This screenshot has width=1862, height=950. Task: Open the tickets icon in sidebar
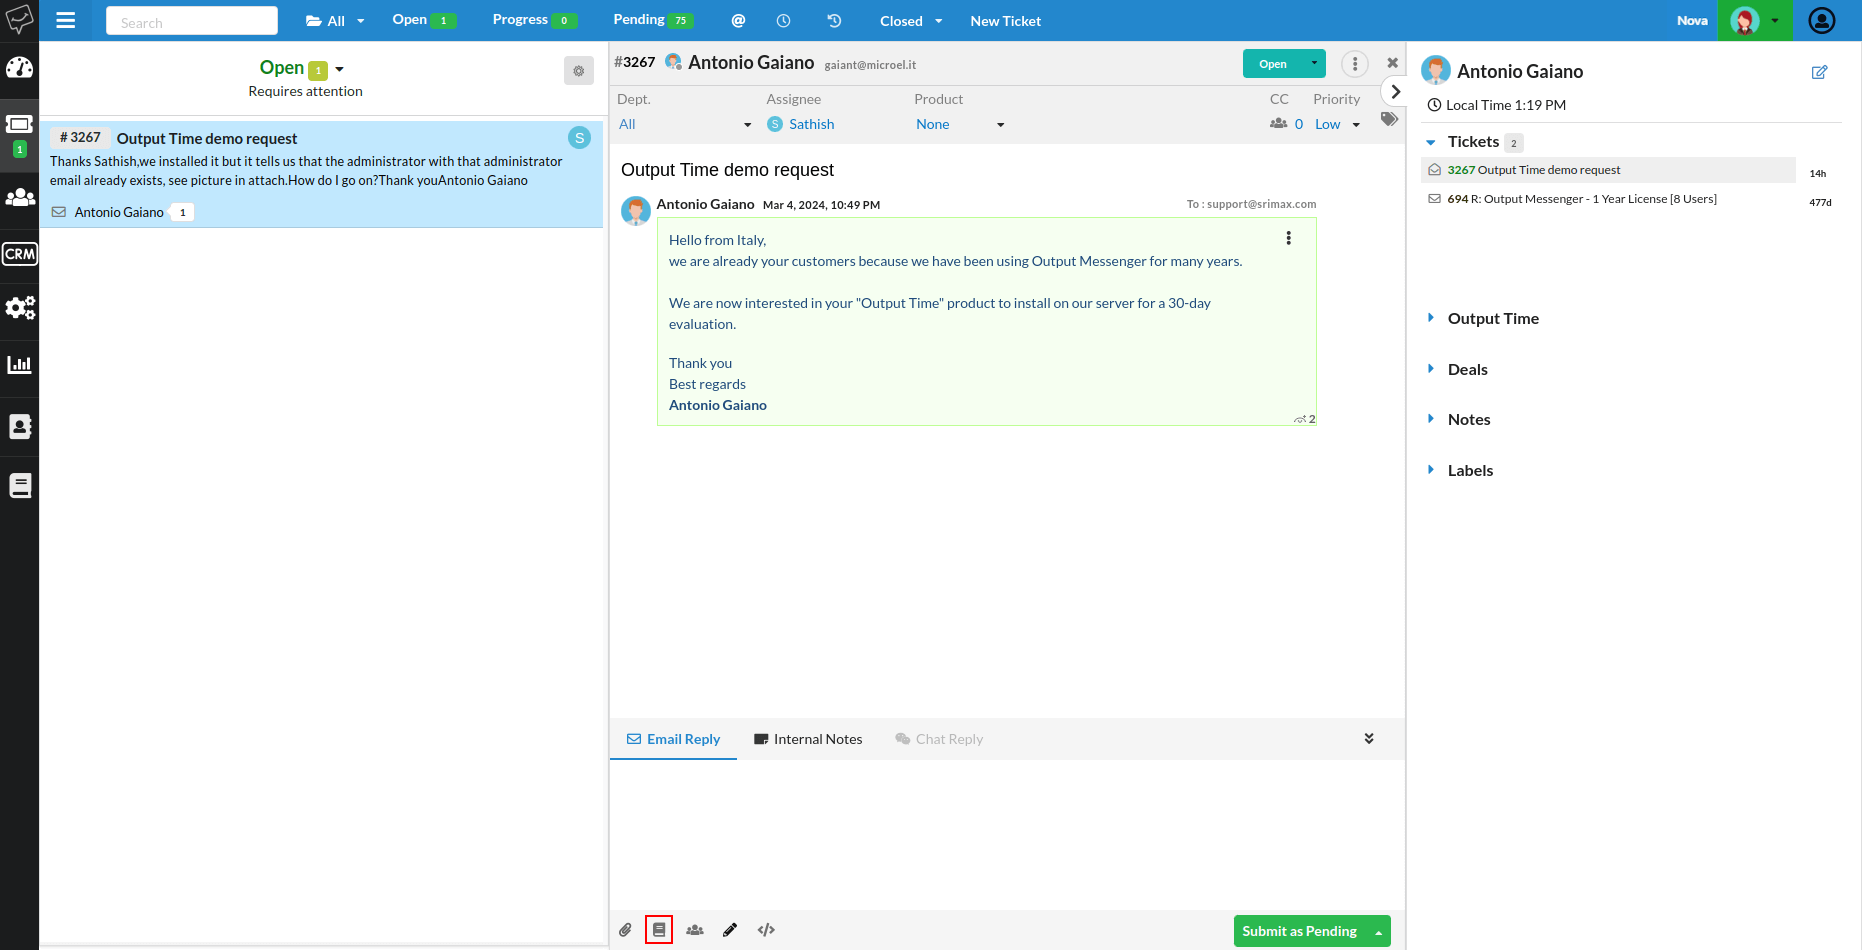[19, 125]
